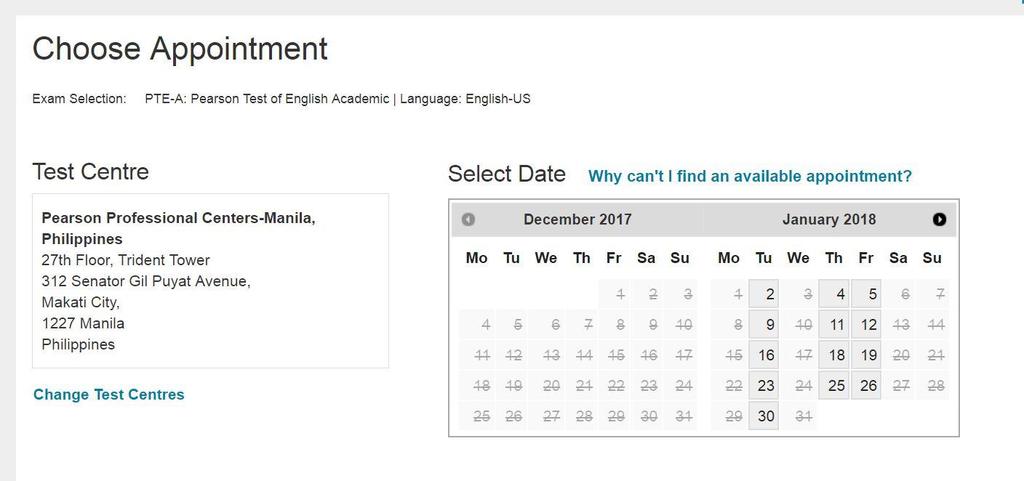Click the Pearson Professional Centers-Manila address box
This screenshot has width=1024, height=481.
pyautogui.click(x=210, y=281)
